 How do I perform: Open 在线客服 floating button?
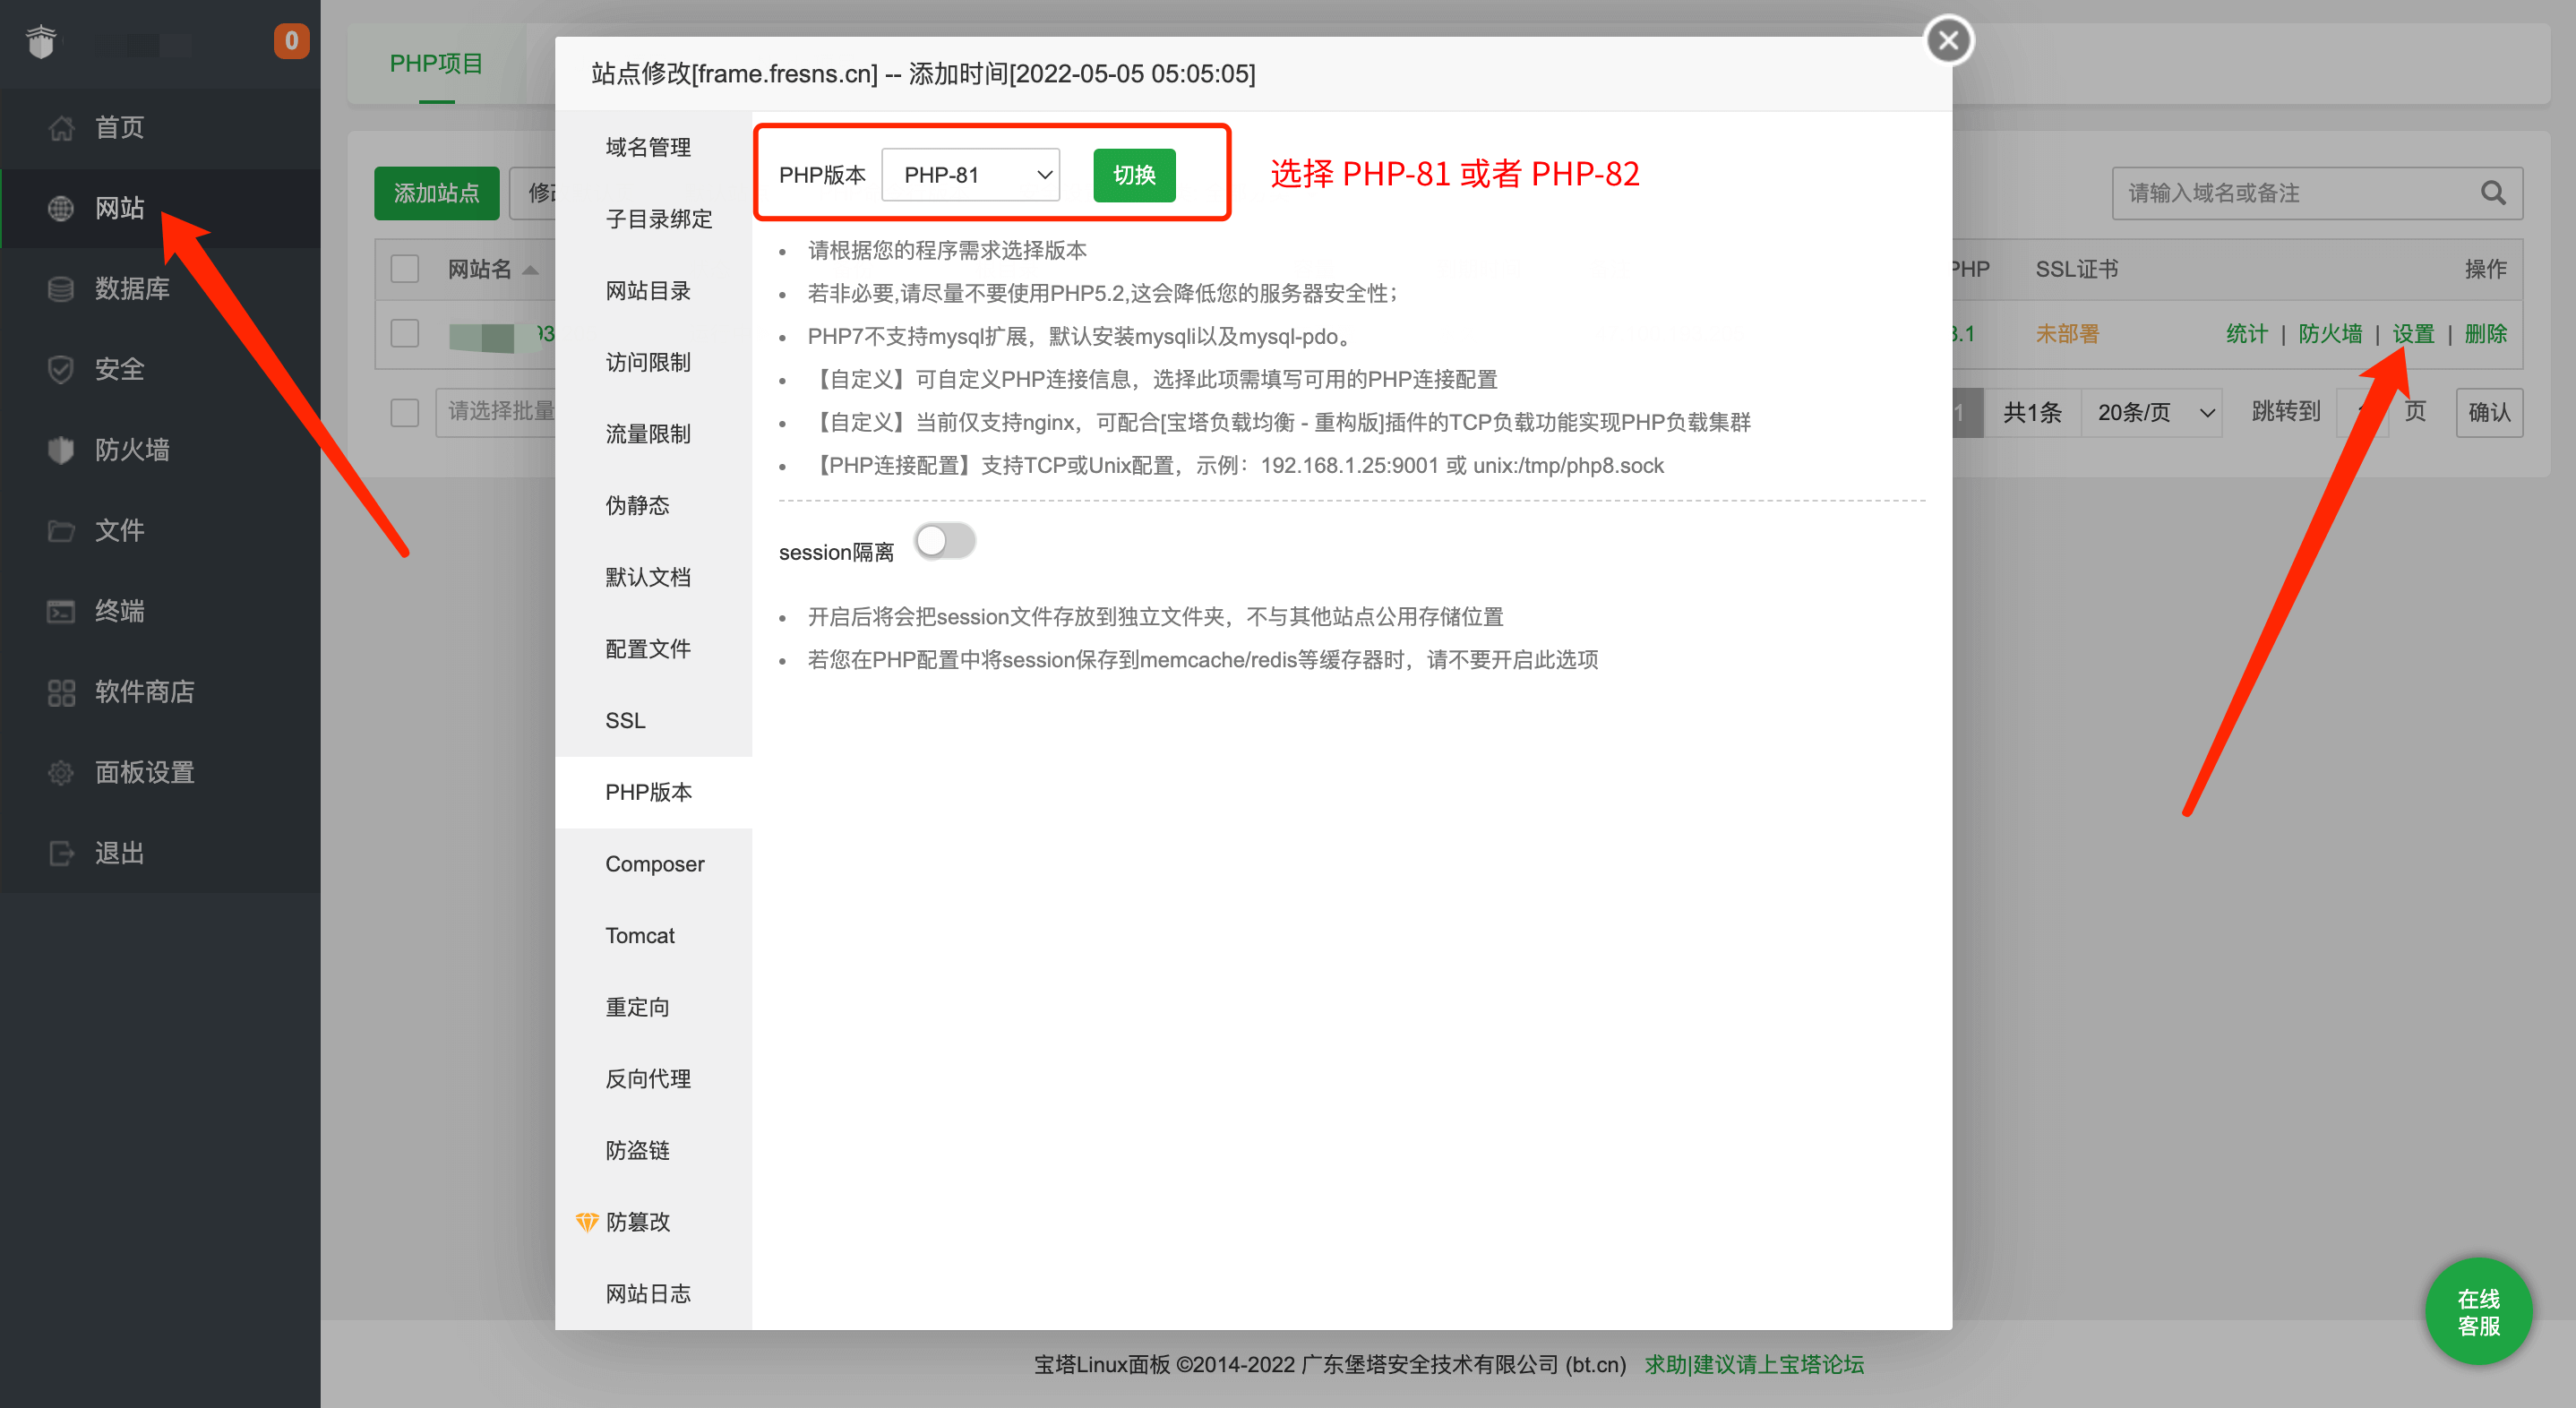click(2478, 1311)
